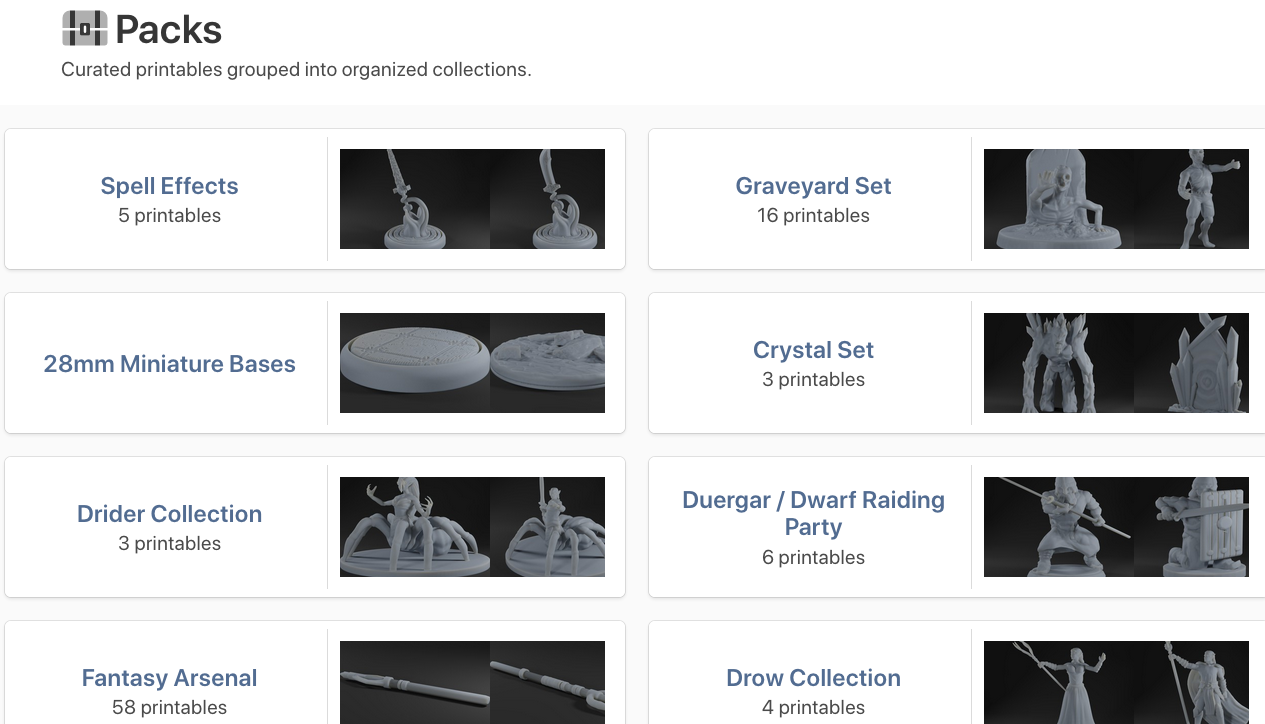Click the Packs chest icon in the header
The height and width of the screenshot is (724, 1265).
84,29
